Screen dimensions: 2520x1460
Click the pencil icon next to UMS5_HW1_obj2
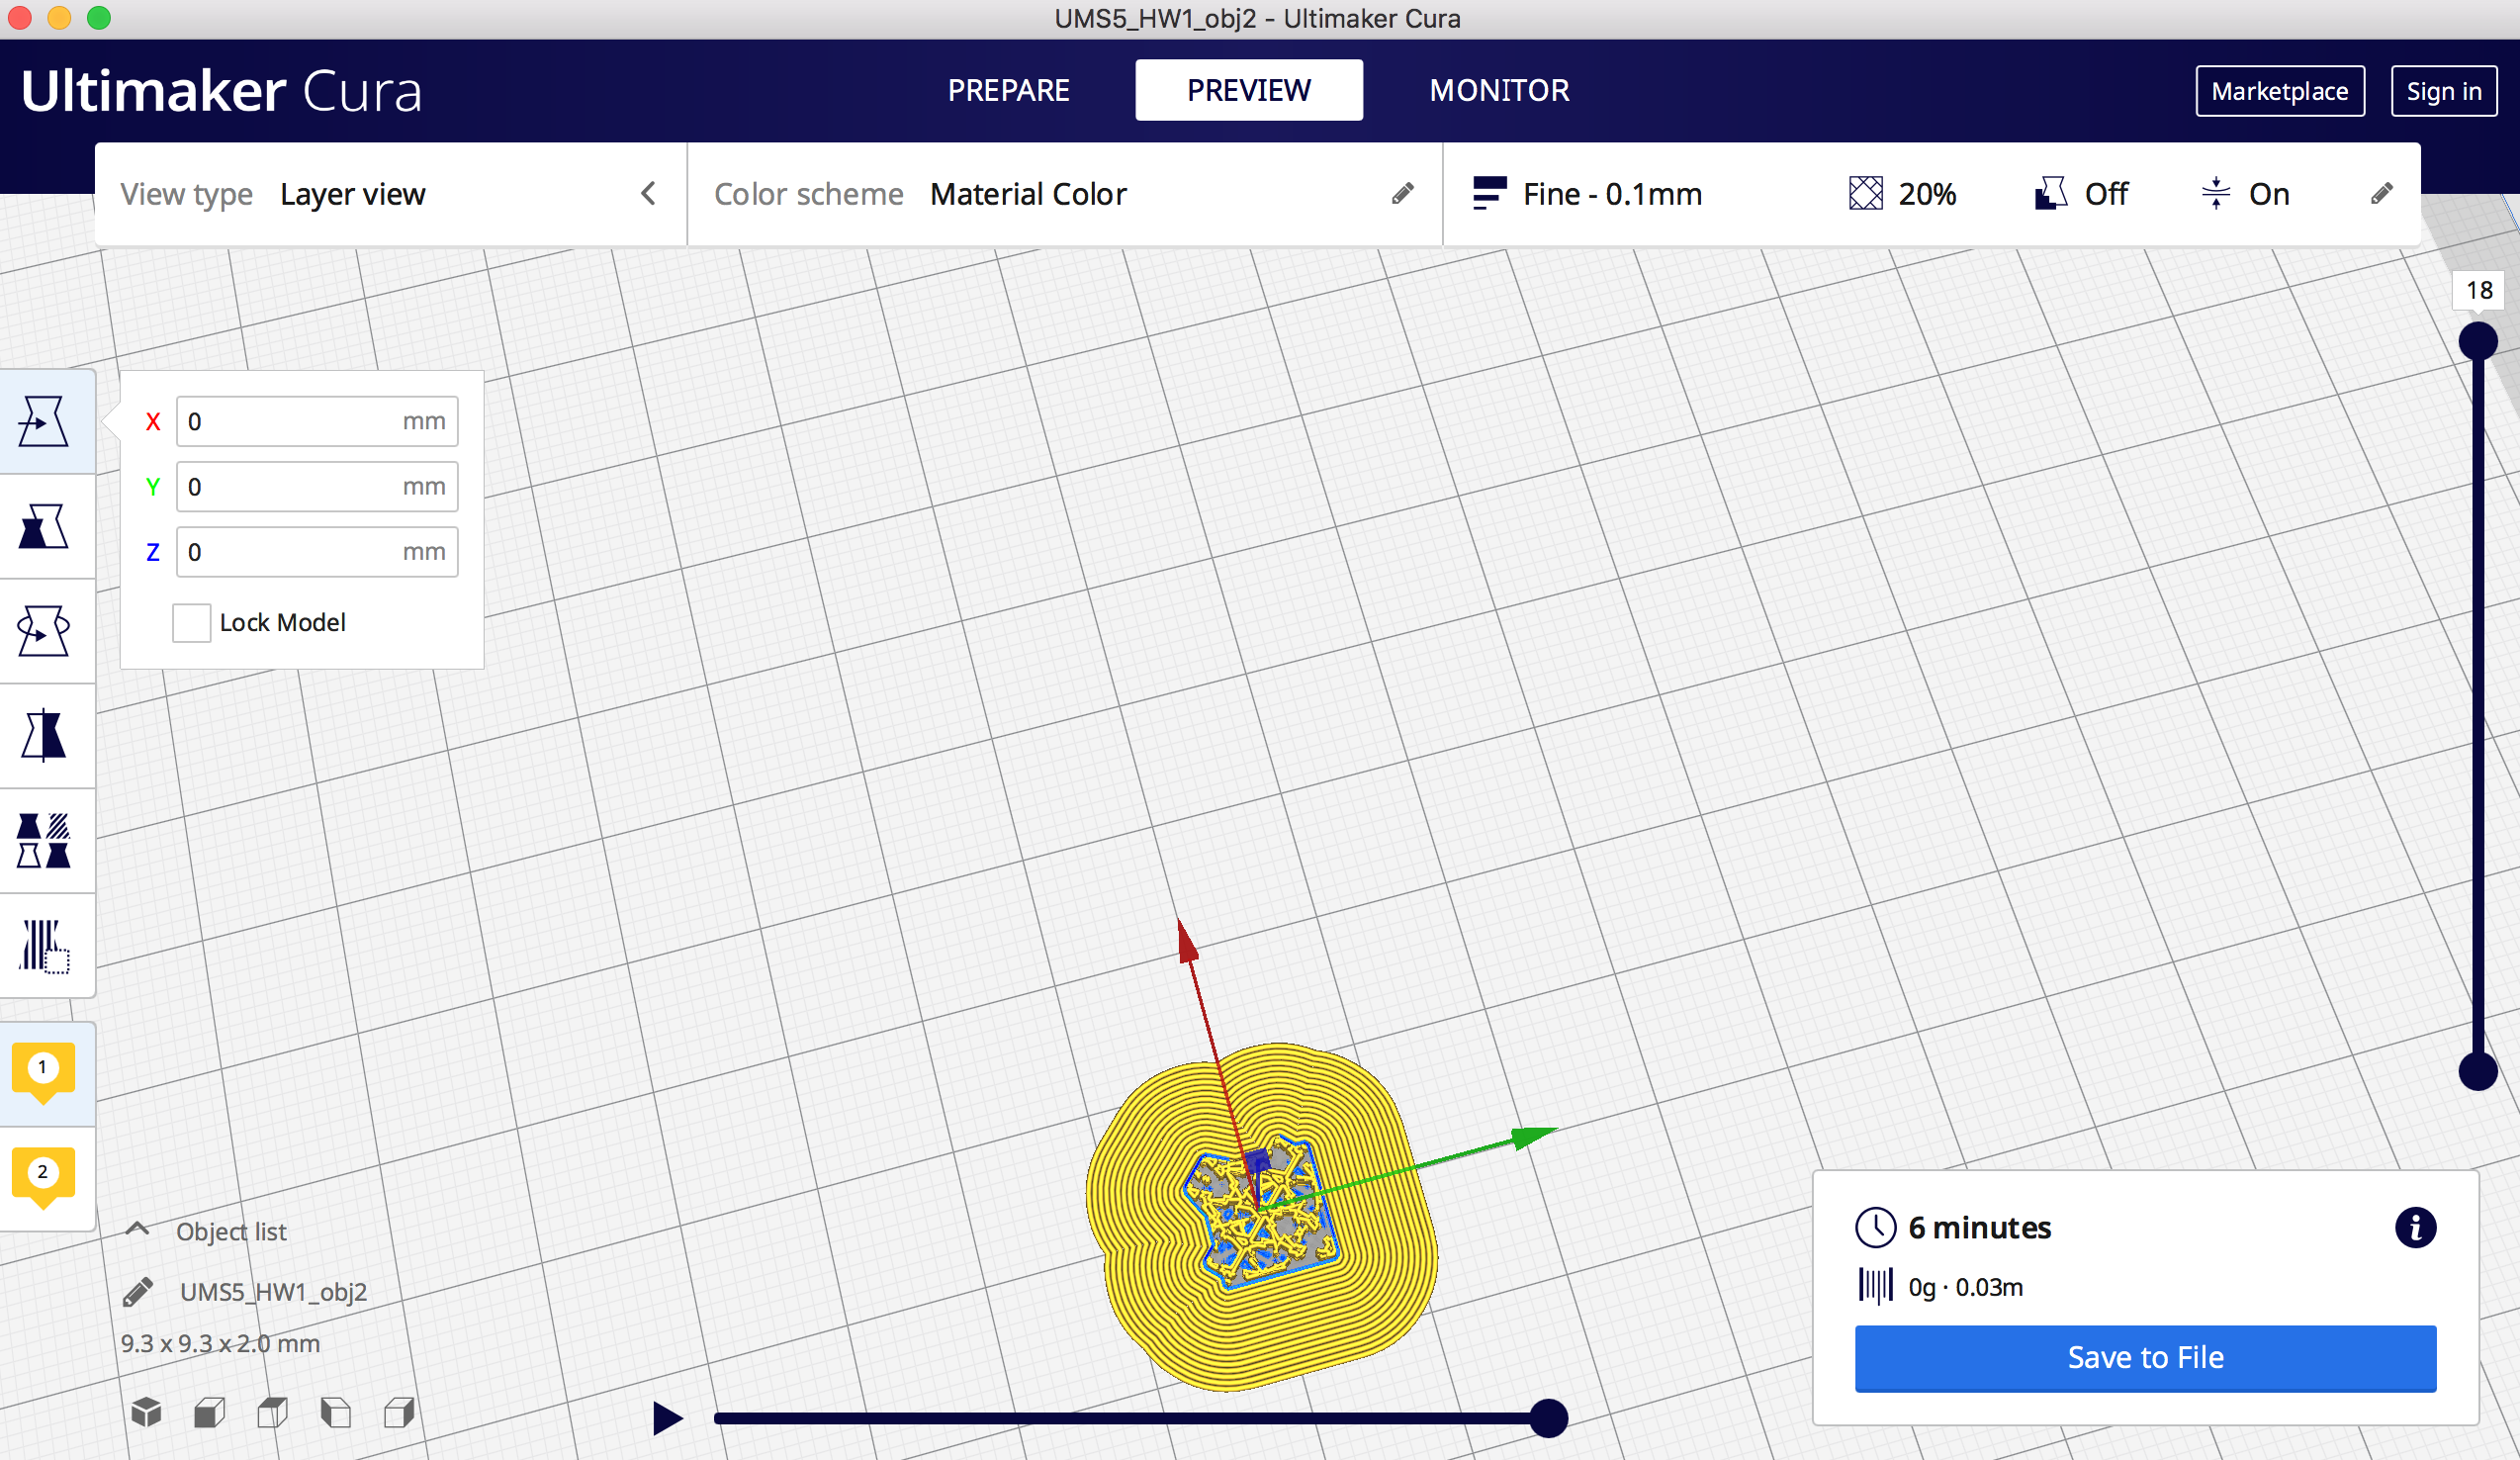[x=138, y=1292]
